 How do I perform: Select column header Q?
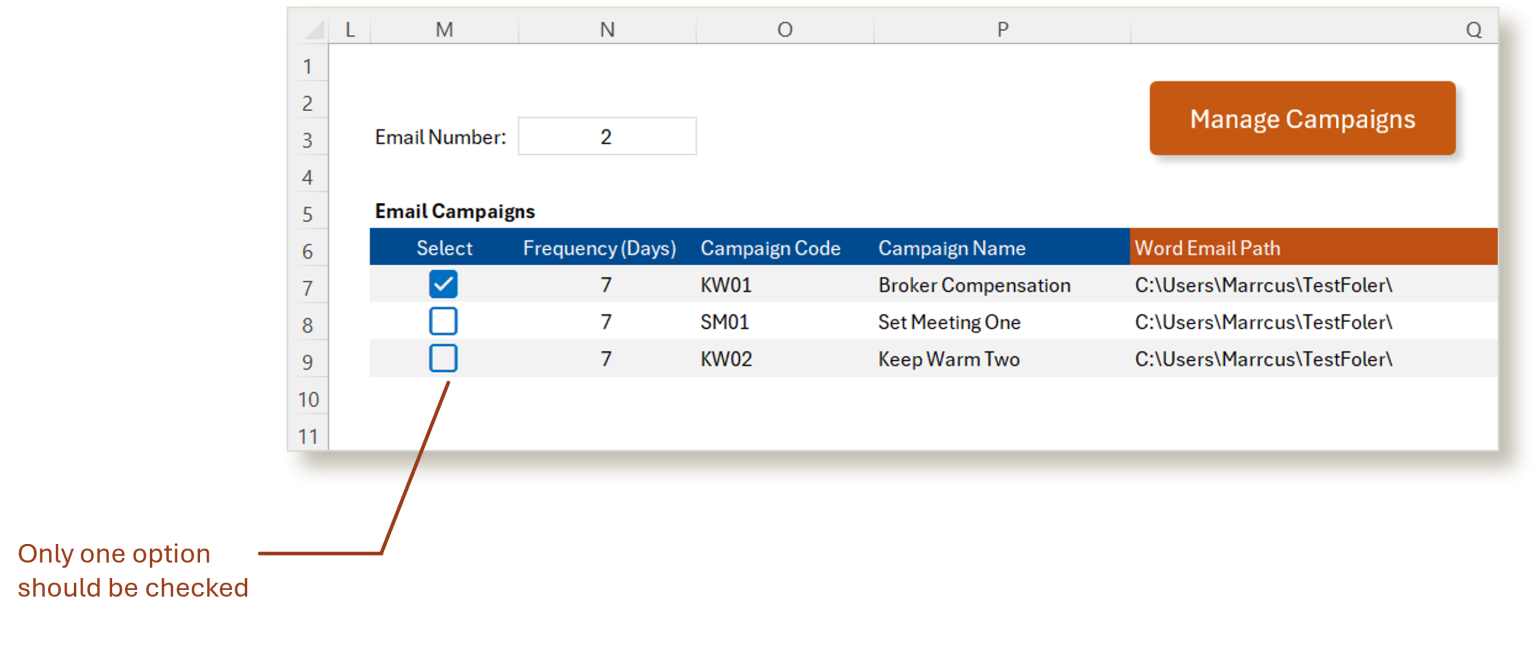tap(1473, 29)
